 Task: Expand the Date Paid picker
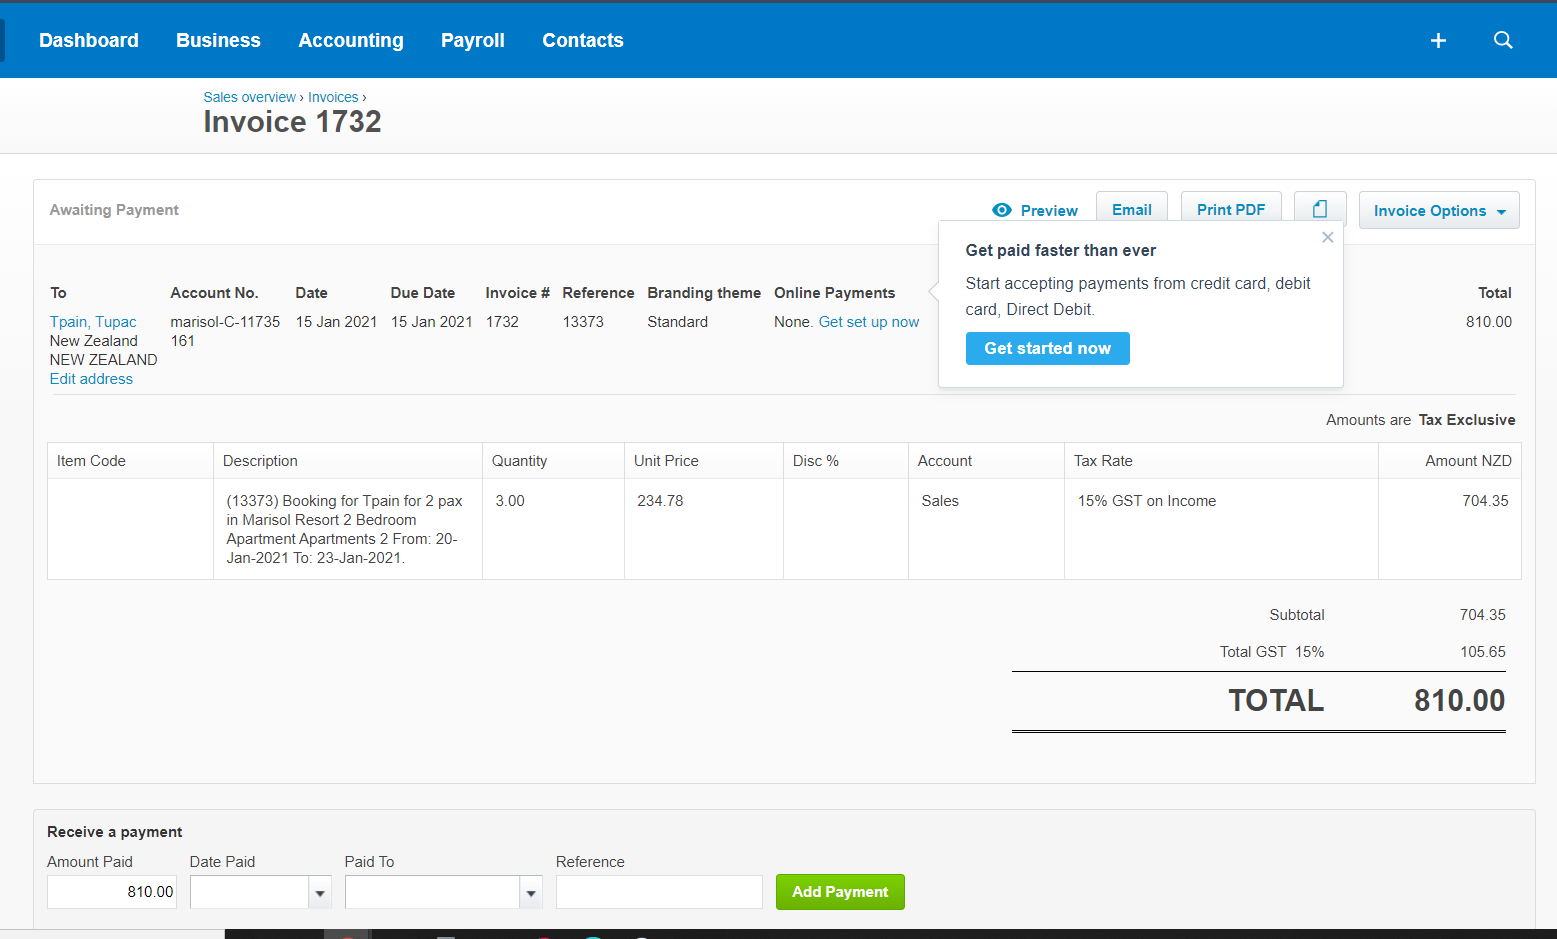coord(319,891)
